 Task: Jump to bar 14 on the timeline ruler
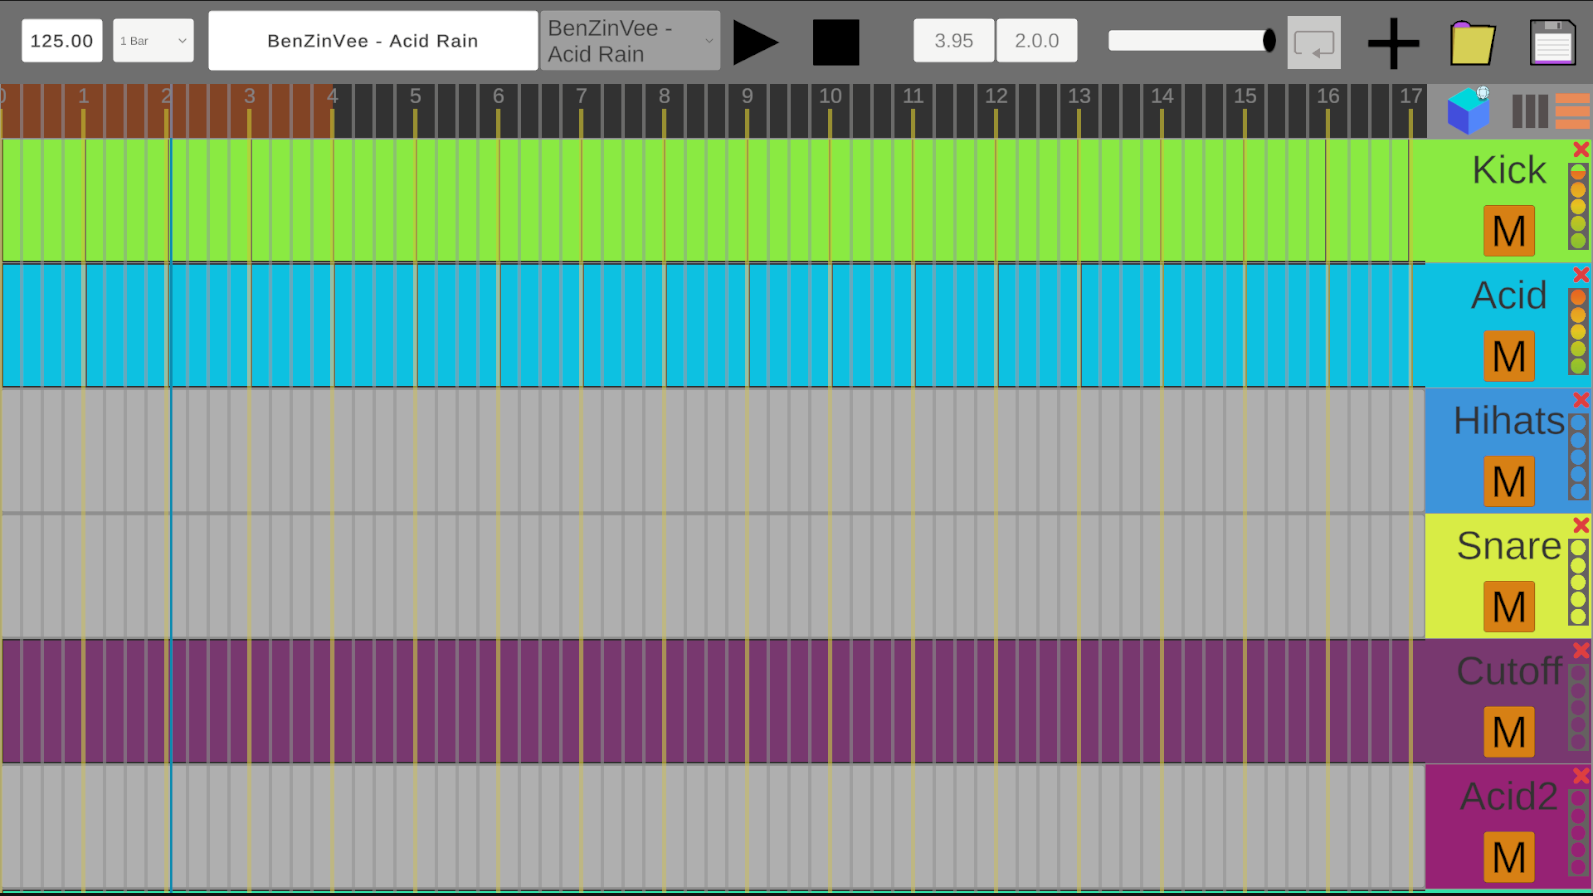click(1163, 97)
